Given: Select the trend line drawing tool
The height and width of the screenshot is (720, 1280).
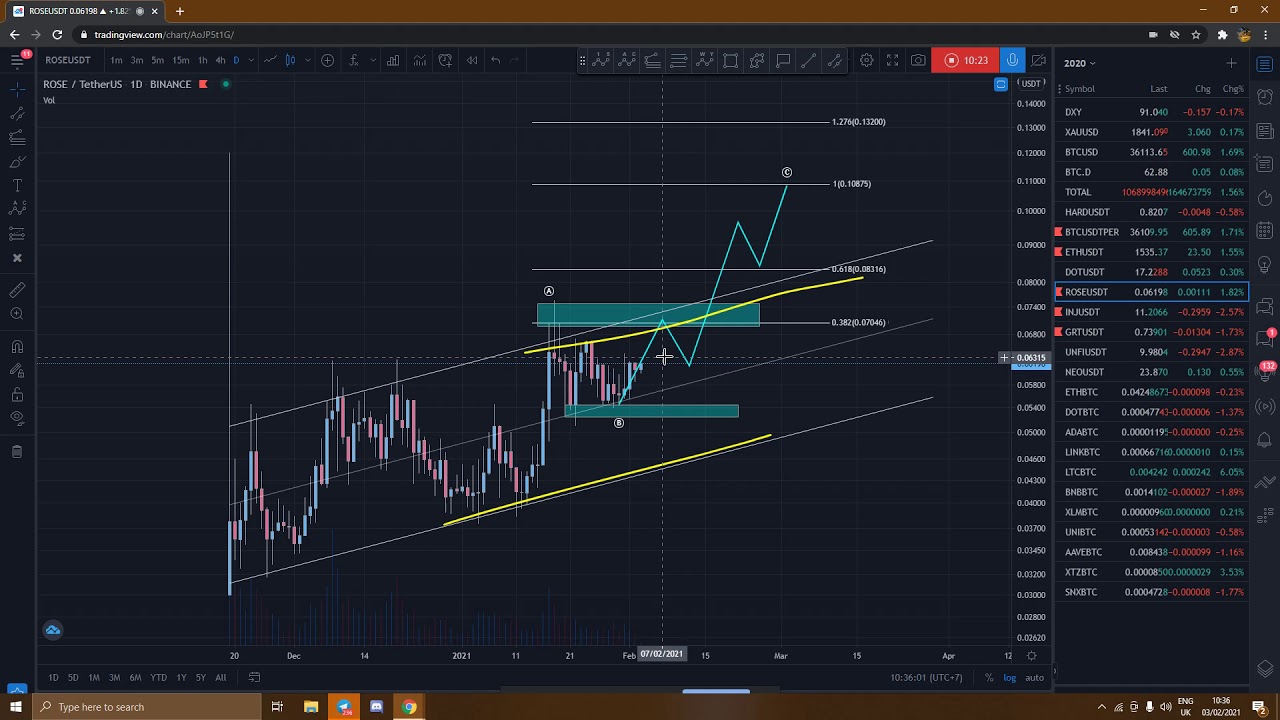Looking at the screenshot, I should coord(17,114).
